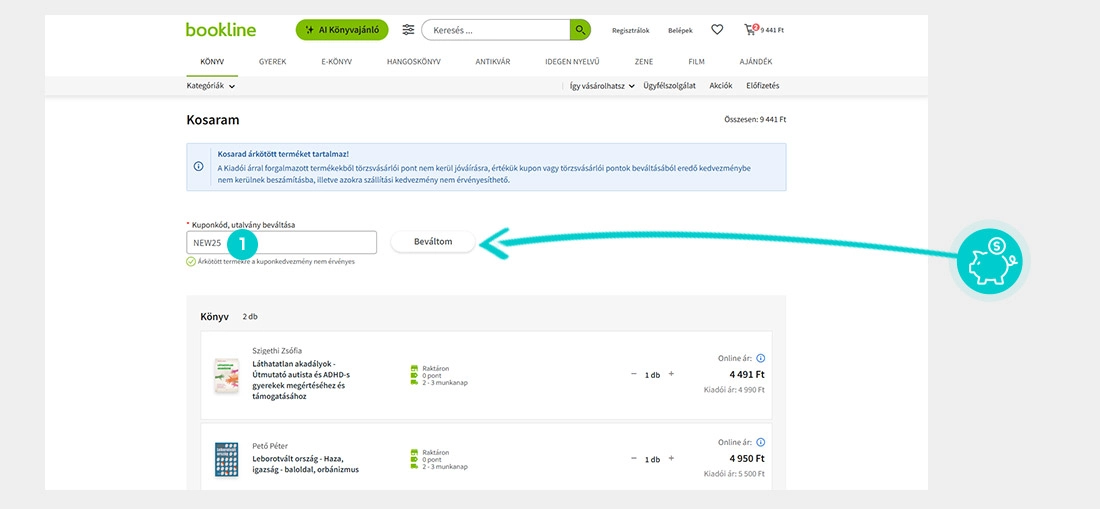Open the search filter sliders icon
Image resolution: width=1100 pixels, height=509 pixels.
tap(408, 30)
